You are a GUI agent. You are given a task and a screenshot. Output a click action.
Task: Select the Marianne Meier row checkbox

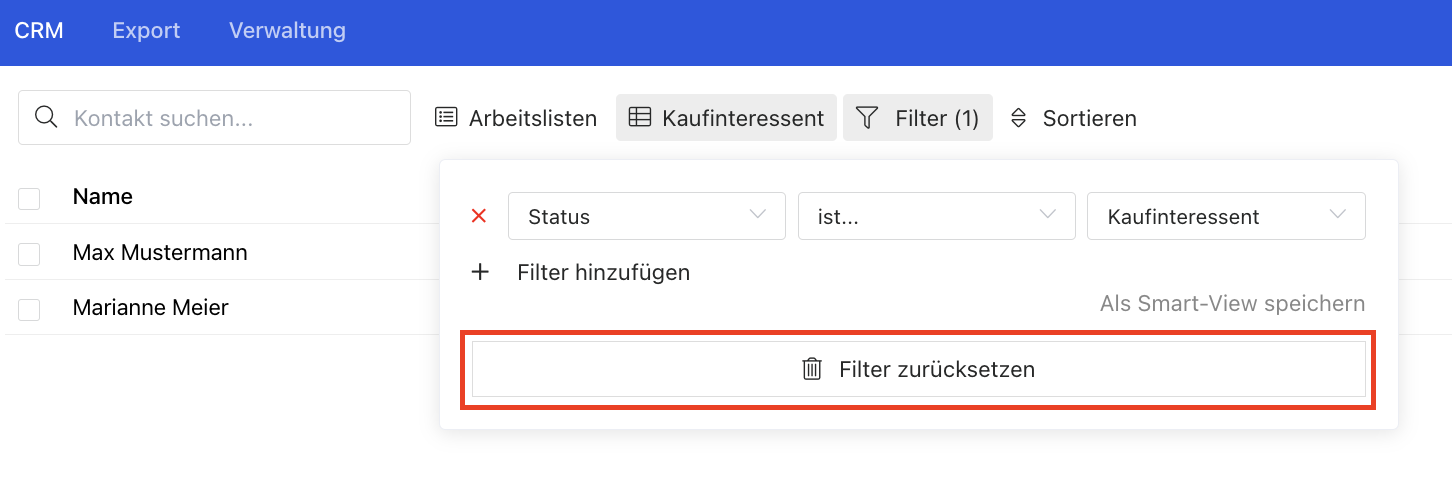click(29, 309)
